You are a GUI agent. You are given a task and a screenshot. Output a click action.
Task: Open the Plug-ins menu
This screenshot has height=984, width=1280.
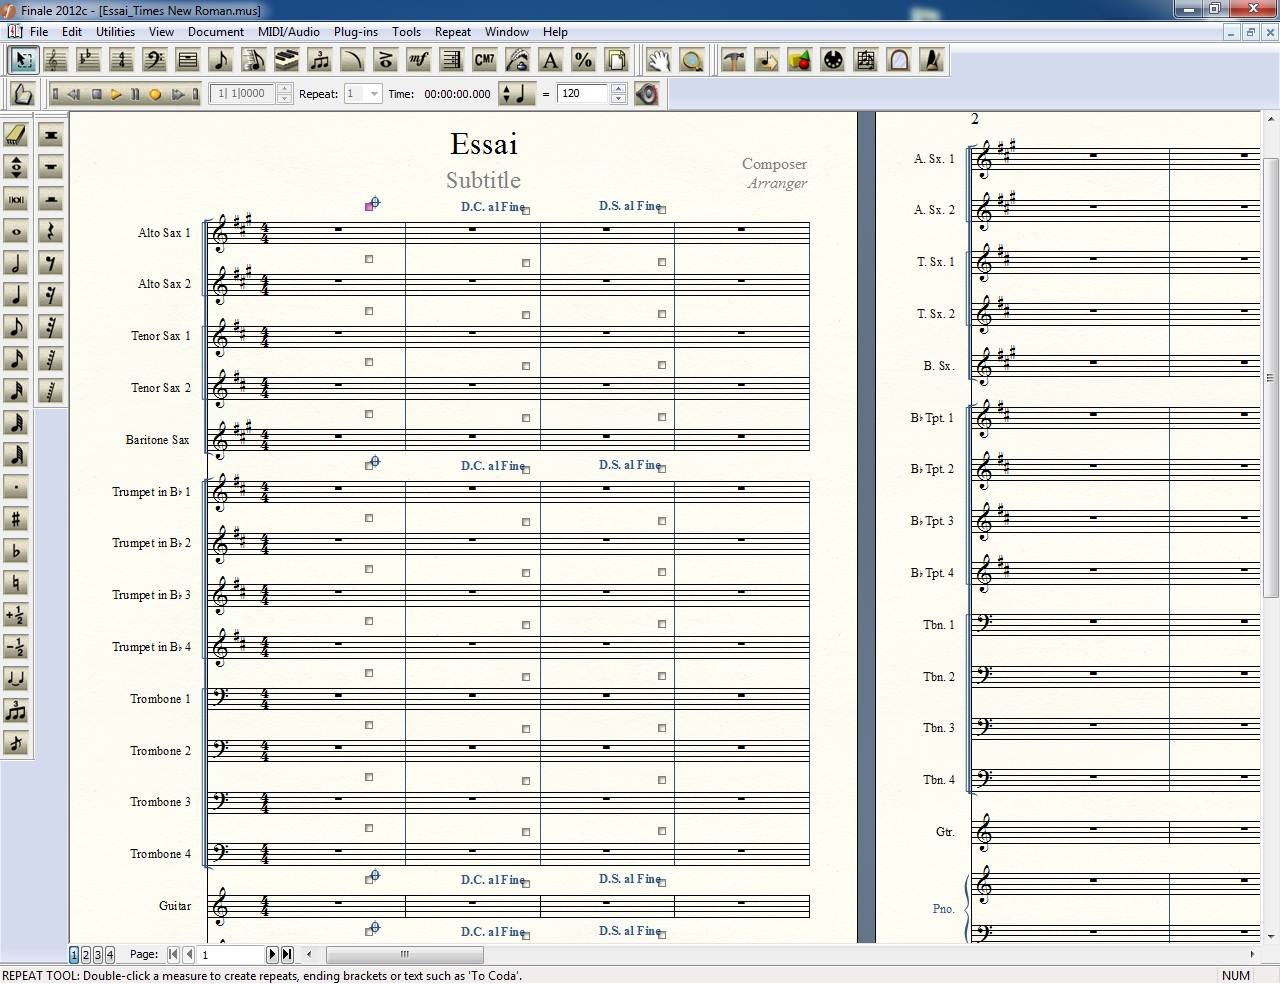[355, 32]
